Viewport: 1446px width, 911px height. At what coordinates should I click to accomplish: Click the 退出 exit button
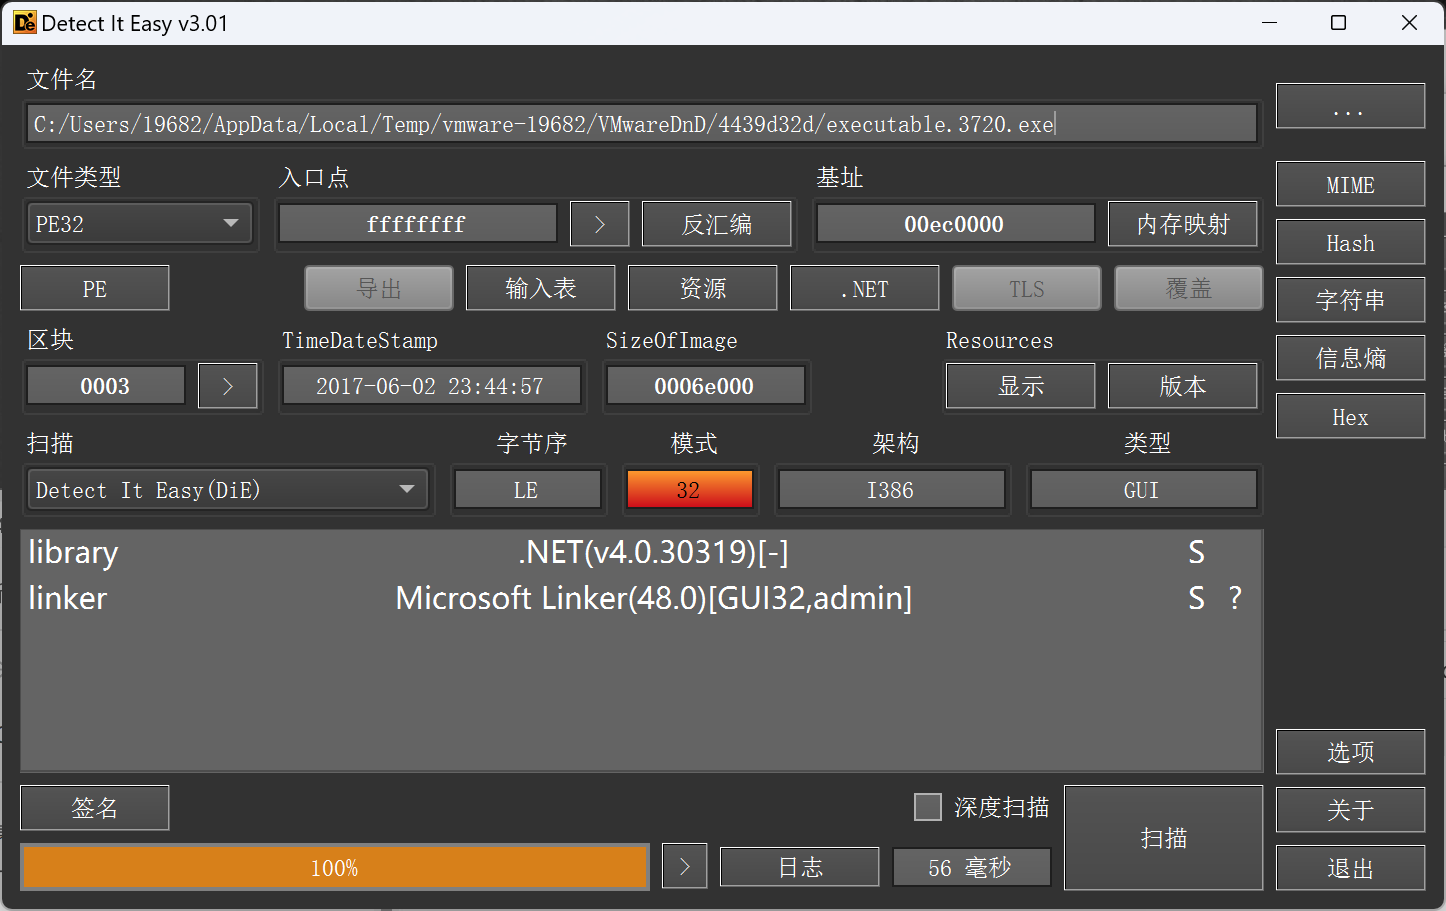click(x=1350, y=868)
